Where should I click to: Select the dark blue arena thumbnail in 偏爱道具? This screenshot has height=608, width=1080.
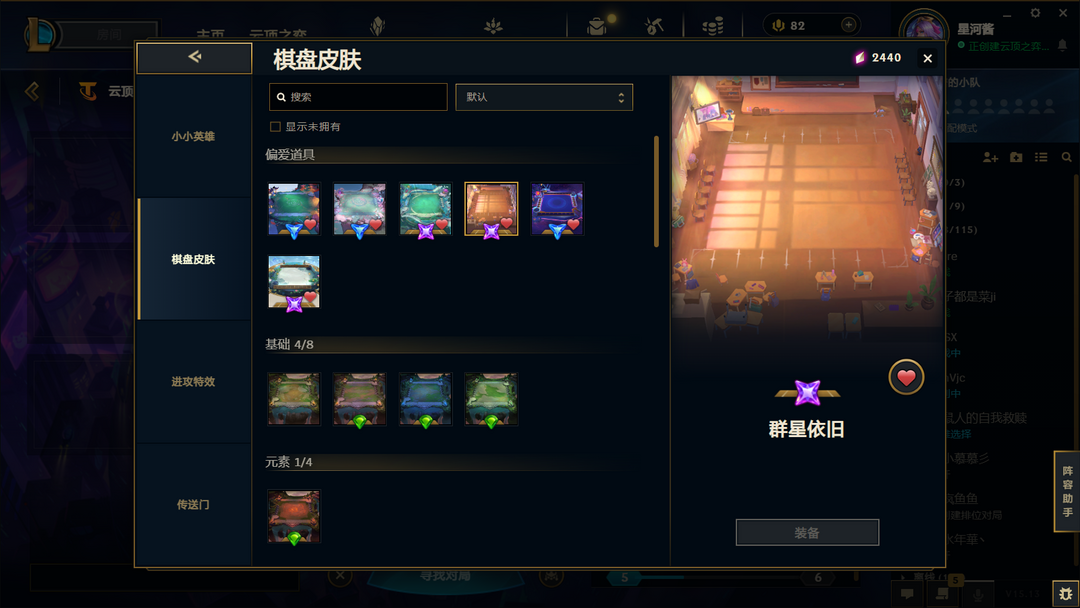click(x=557, y=209)
